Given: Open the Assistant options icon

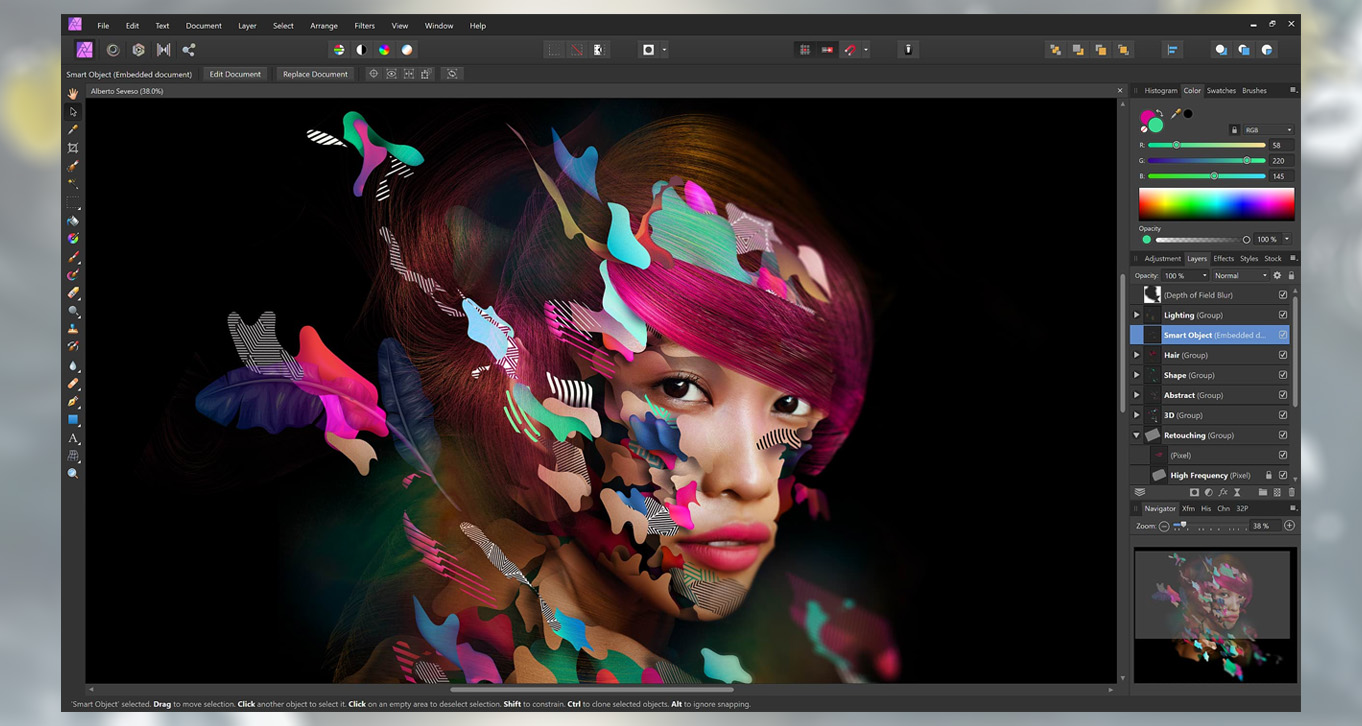Looking at the screenshot, I should click(908, 49).
